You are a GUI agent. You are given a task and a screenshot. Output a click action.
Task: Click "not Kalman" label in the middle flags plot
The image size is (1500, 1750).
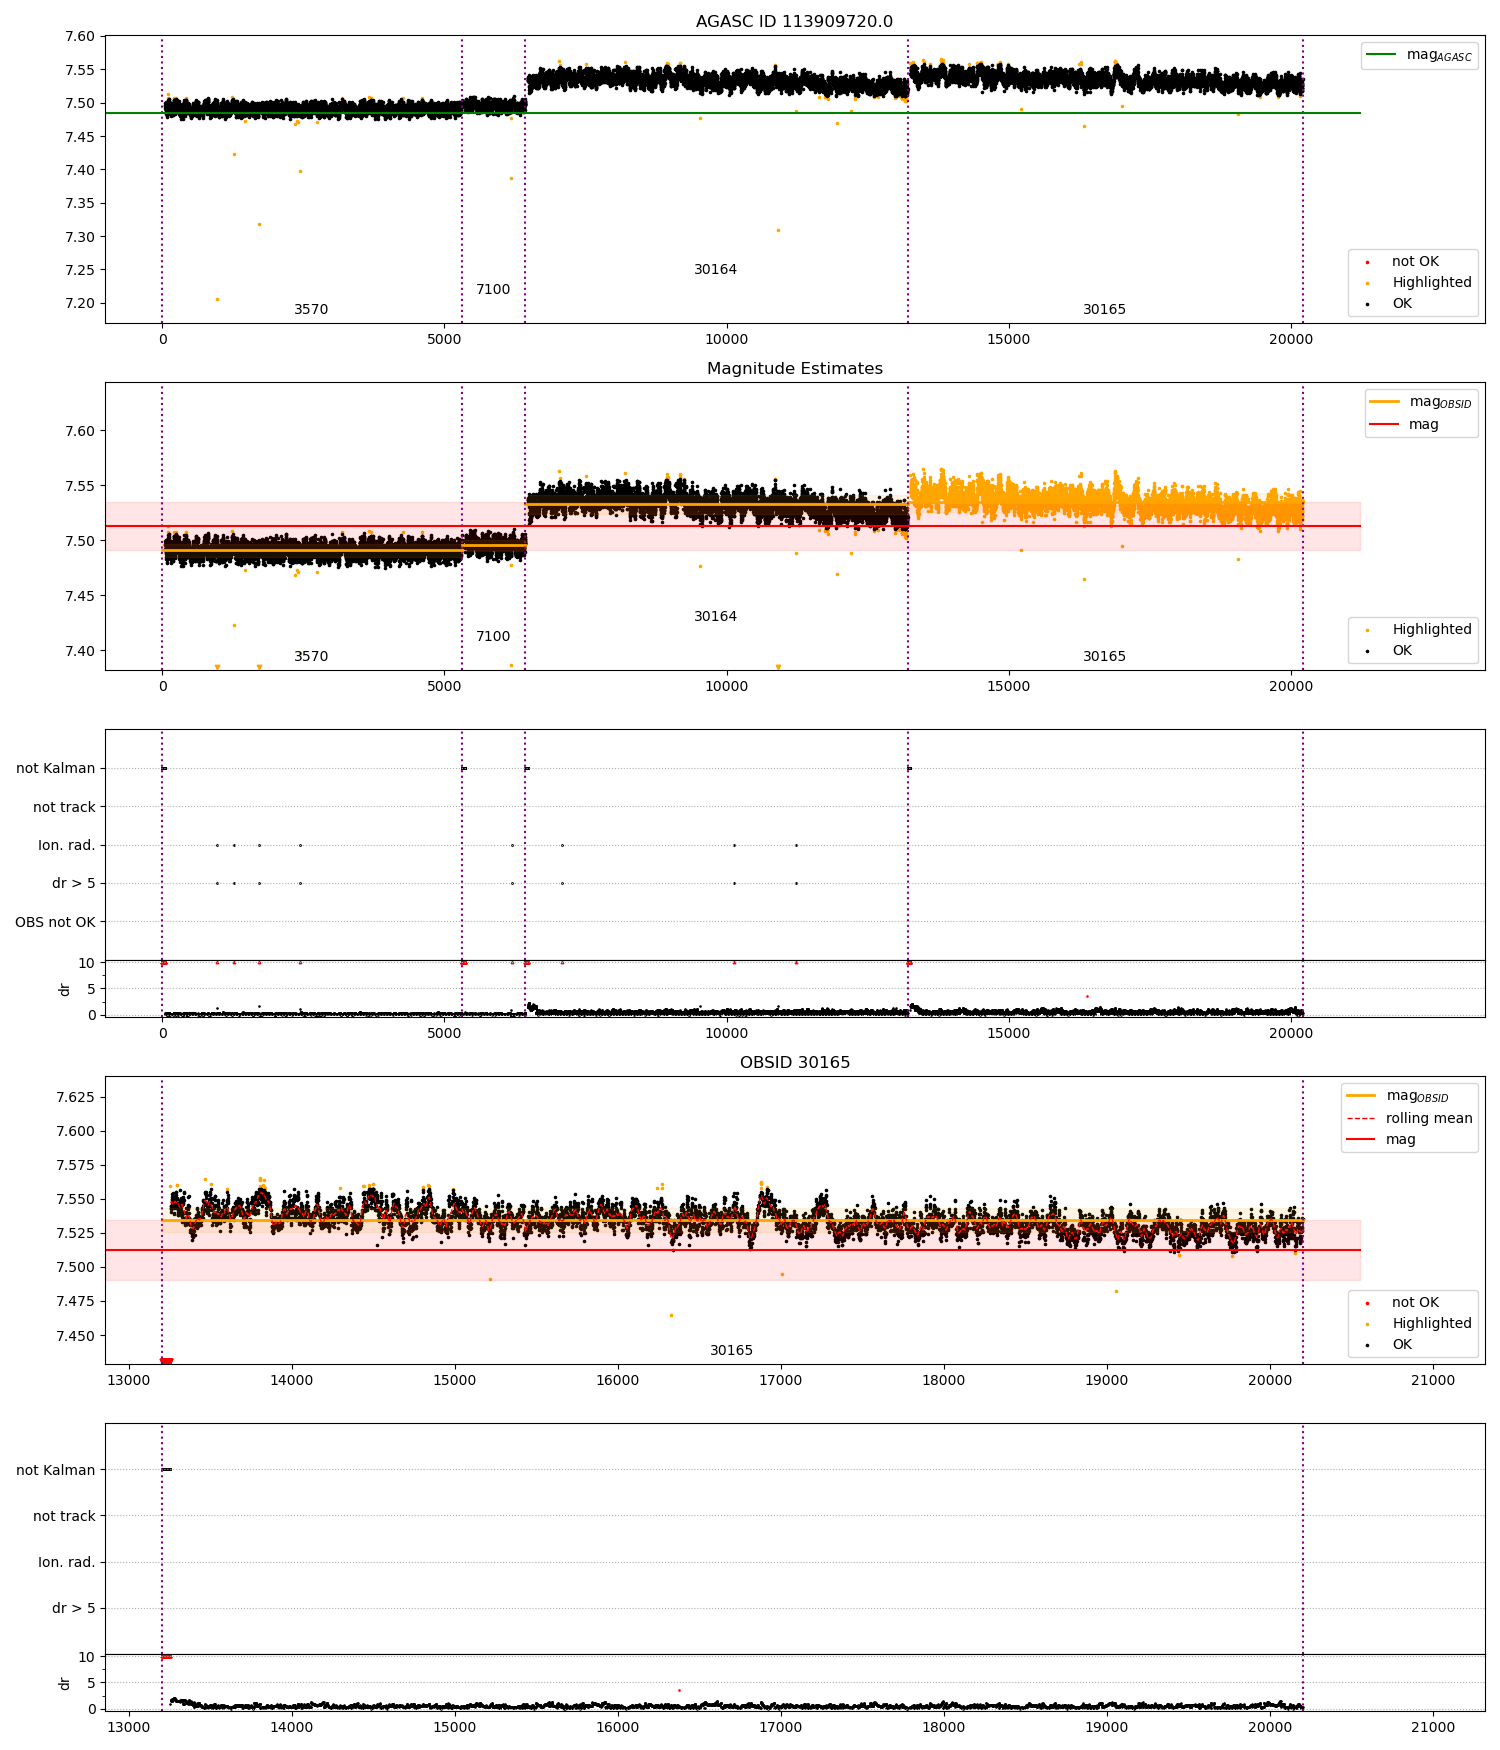tap(56, 769)
